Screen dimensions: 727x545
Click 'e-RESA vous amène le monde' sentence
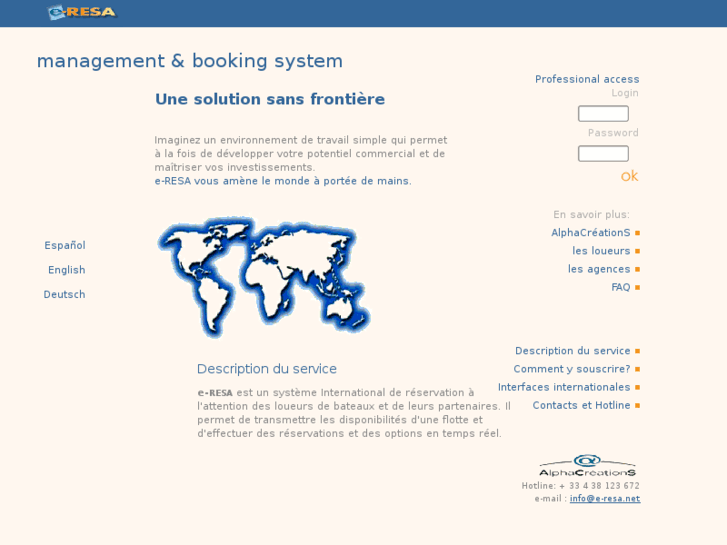pos(283,181)
